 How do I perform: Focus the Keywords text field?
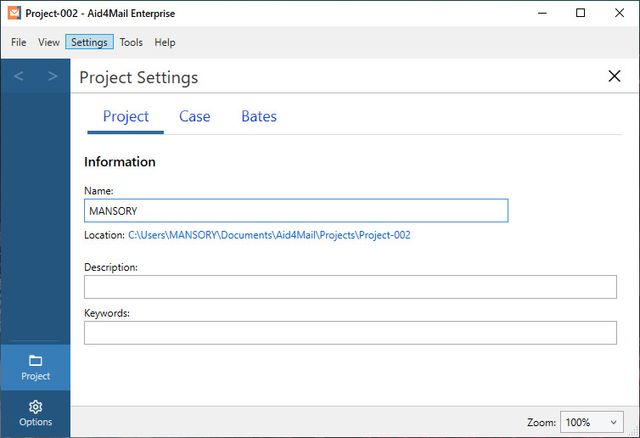click(x=350, y=333)
